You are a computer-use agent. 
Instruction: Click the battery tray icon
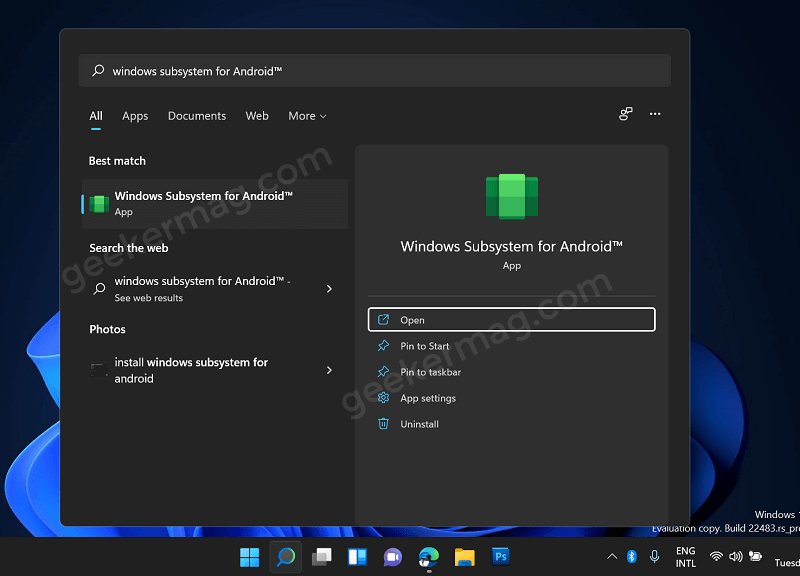click(x=755, y=557)
